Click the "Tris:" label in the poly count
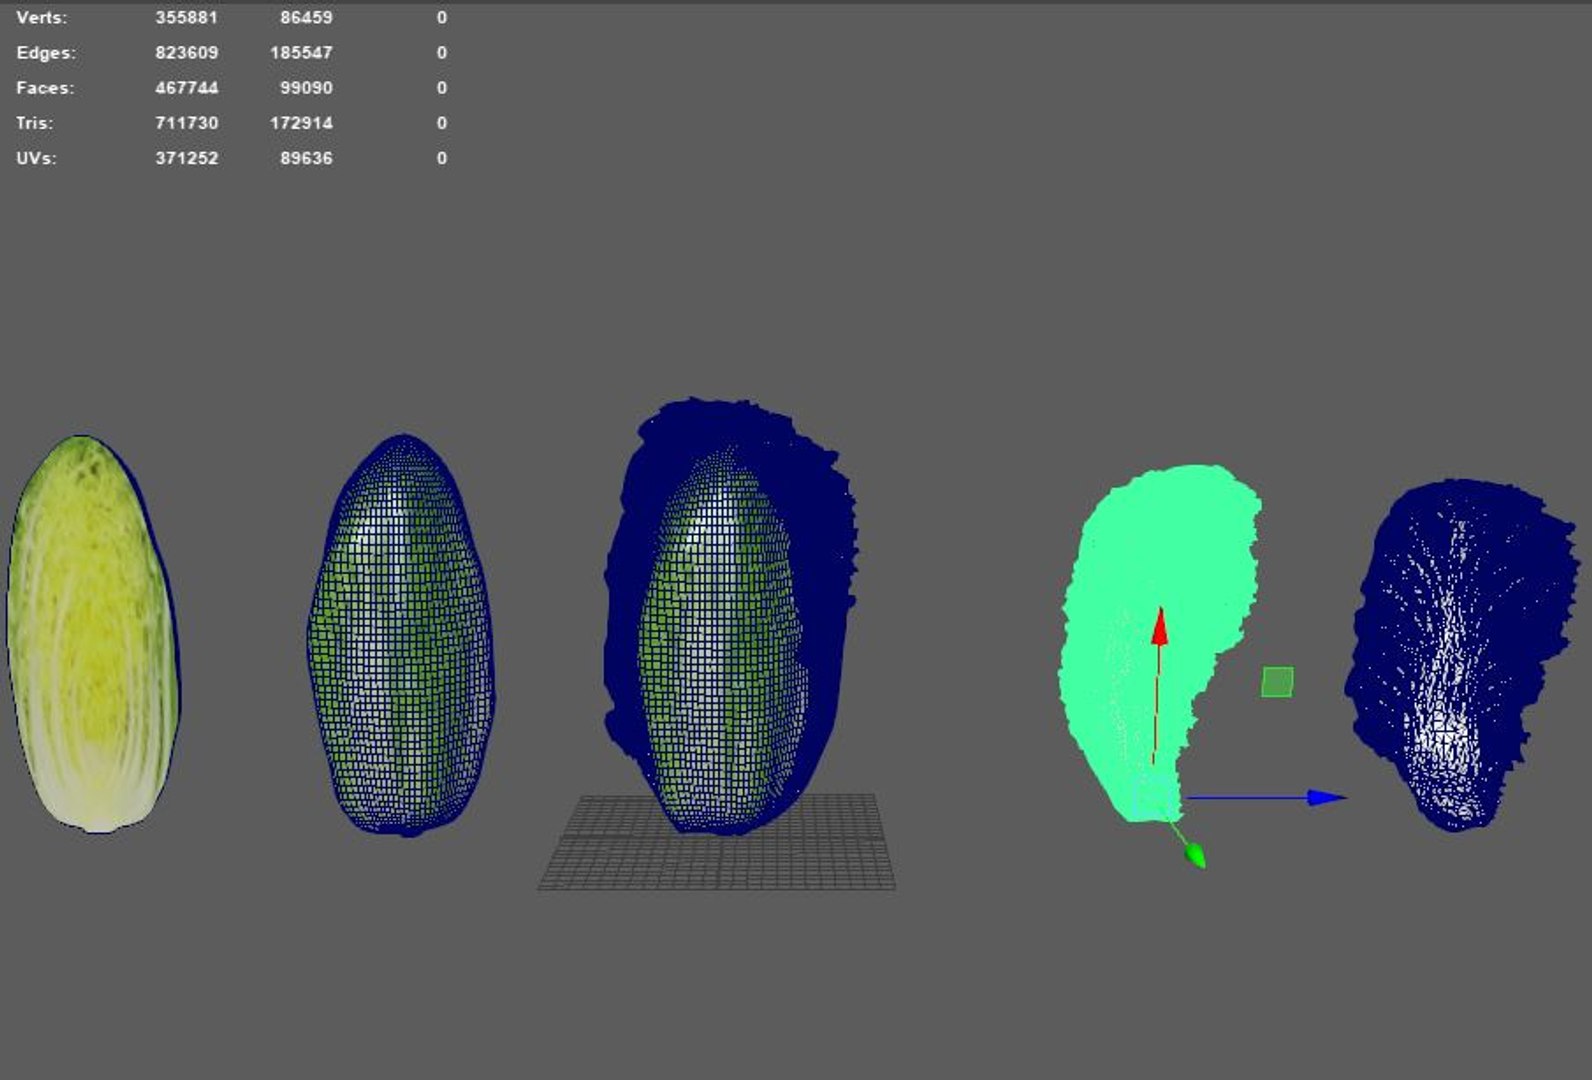The width and height of the screenshot is (1592, 1080). [35, 123]
